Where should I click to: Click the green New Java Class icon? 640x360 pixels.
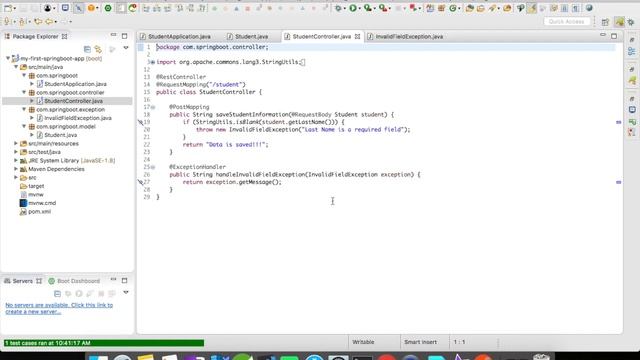453,8
